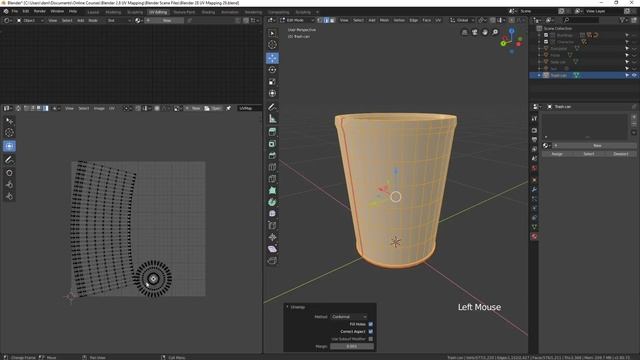
Task: Click New material button in node editor header
Action: (164, 20)
